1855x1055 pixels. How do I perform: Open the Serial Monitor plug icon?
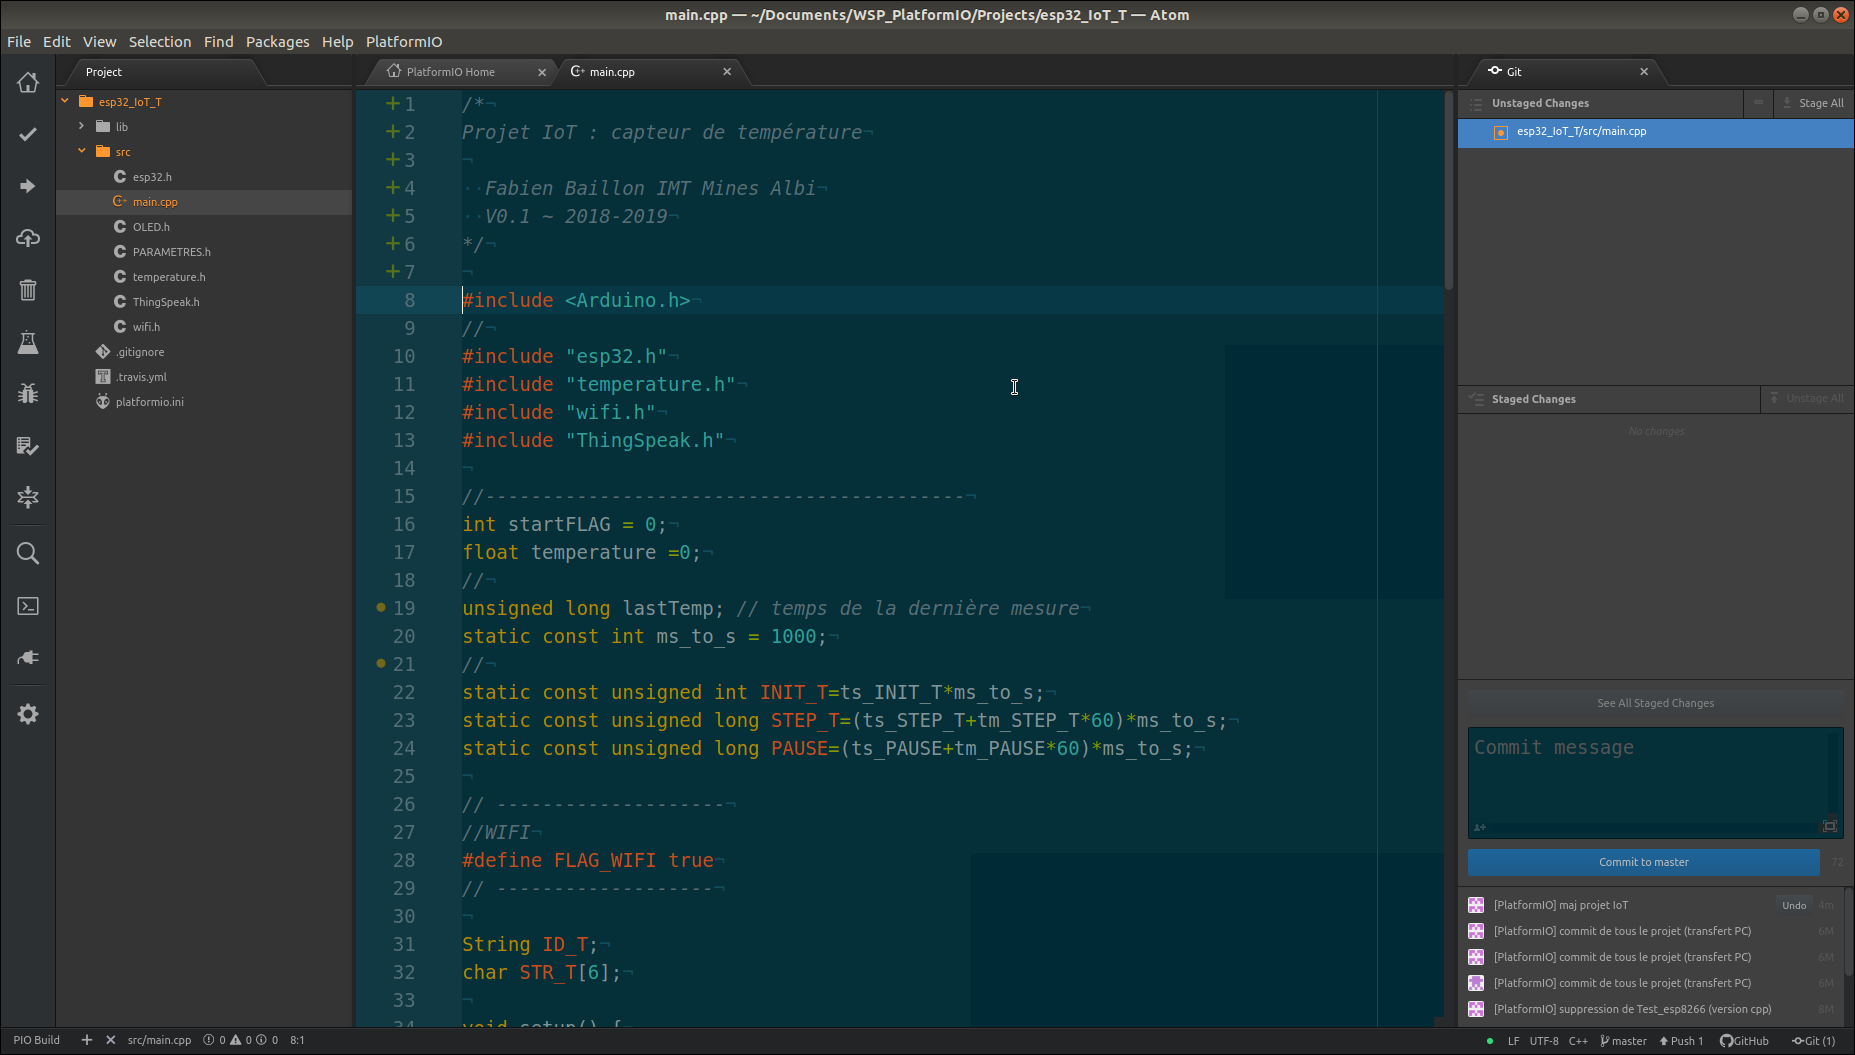coord(28,658)
